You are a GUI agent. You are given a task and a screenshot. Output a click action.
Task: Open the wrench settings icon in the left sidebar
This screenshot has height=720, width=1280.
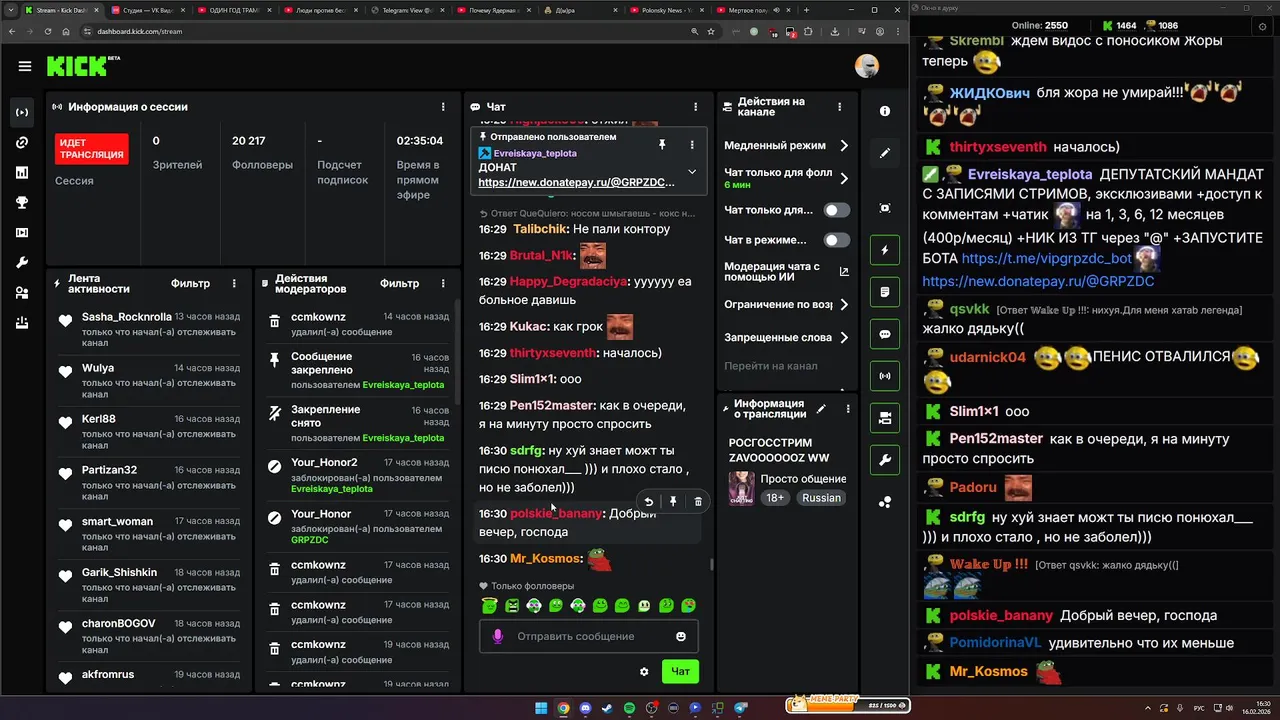(x=22, y=262)
